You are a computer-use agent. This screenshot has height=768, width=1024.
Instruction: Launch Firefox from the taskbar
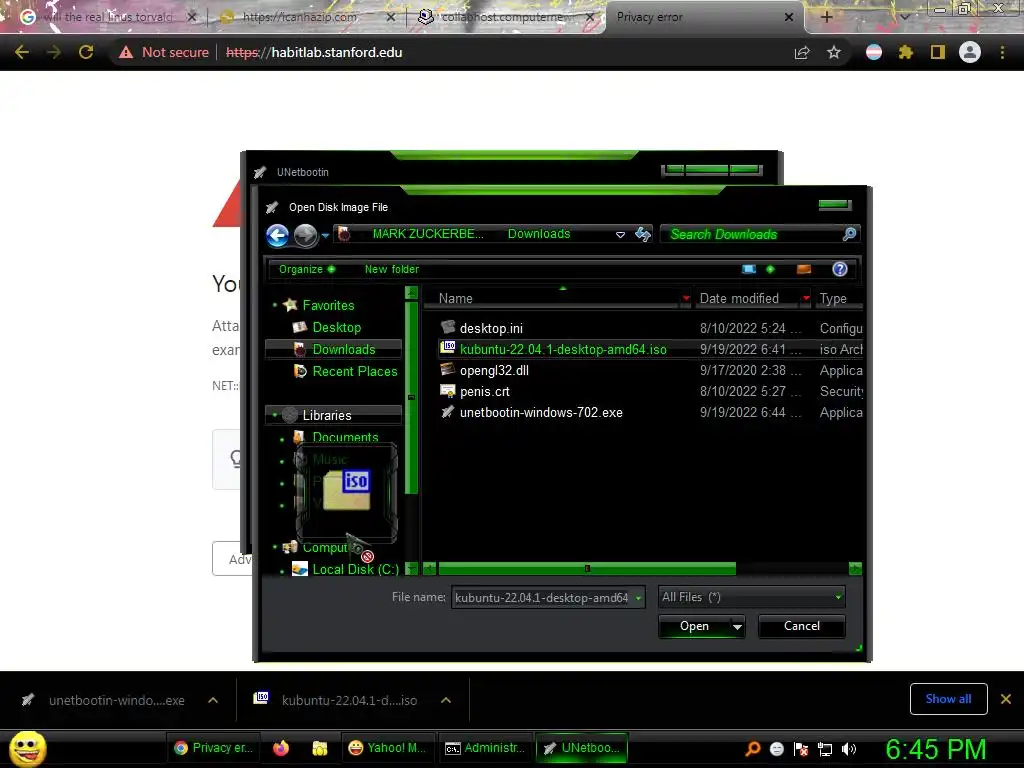pos(281,748)
